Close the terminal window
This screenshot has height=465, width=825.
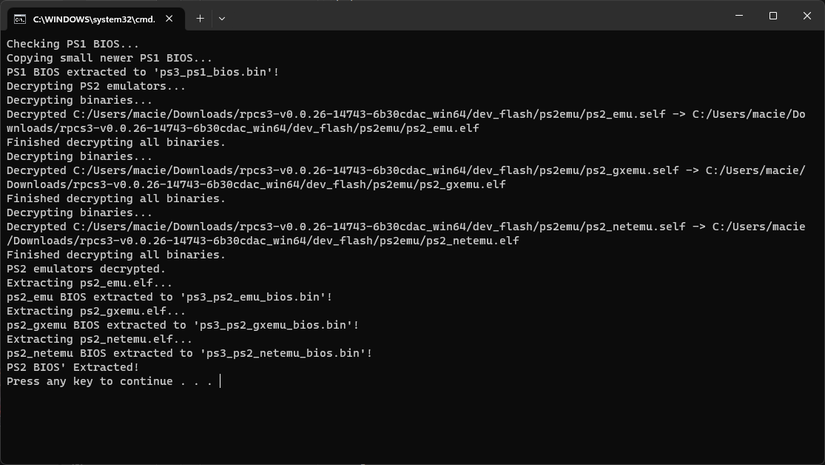(807, 16)
